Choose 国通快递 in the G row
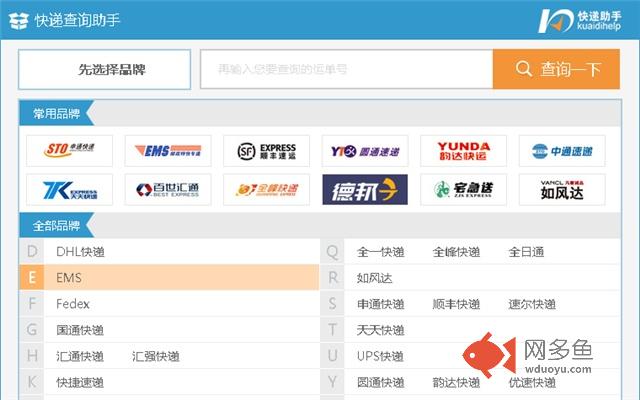The width and height of the screenshot is (640, 400). (x=80, y=330)
